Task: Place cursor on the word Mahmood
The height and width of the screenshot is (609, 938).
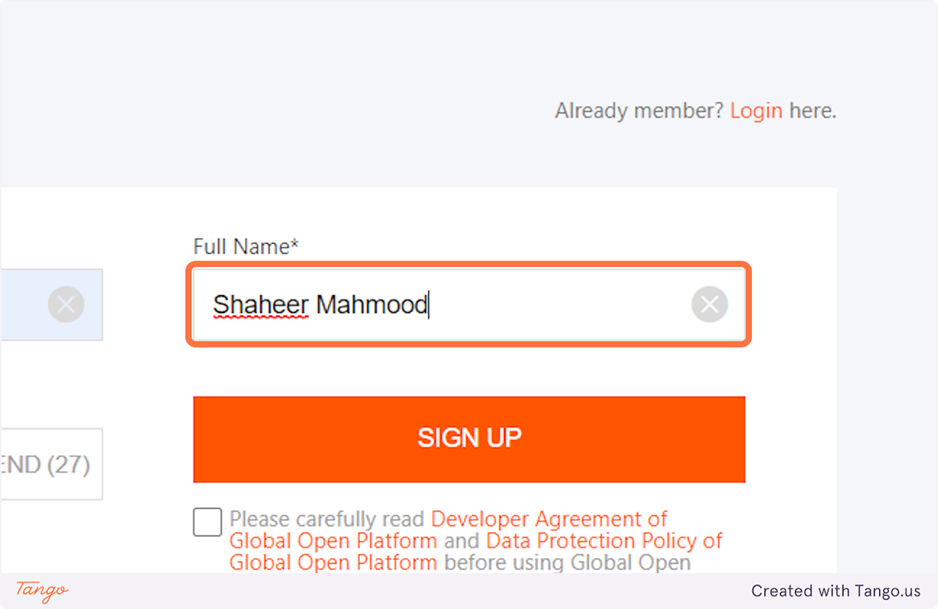Action: click(x=371, y=305)
